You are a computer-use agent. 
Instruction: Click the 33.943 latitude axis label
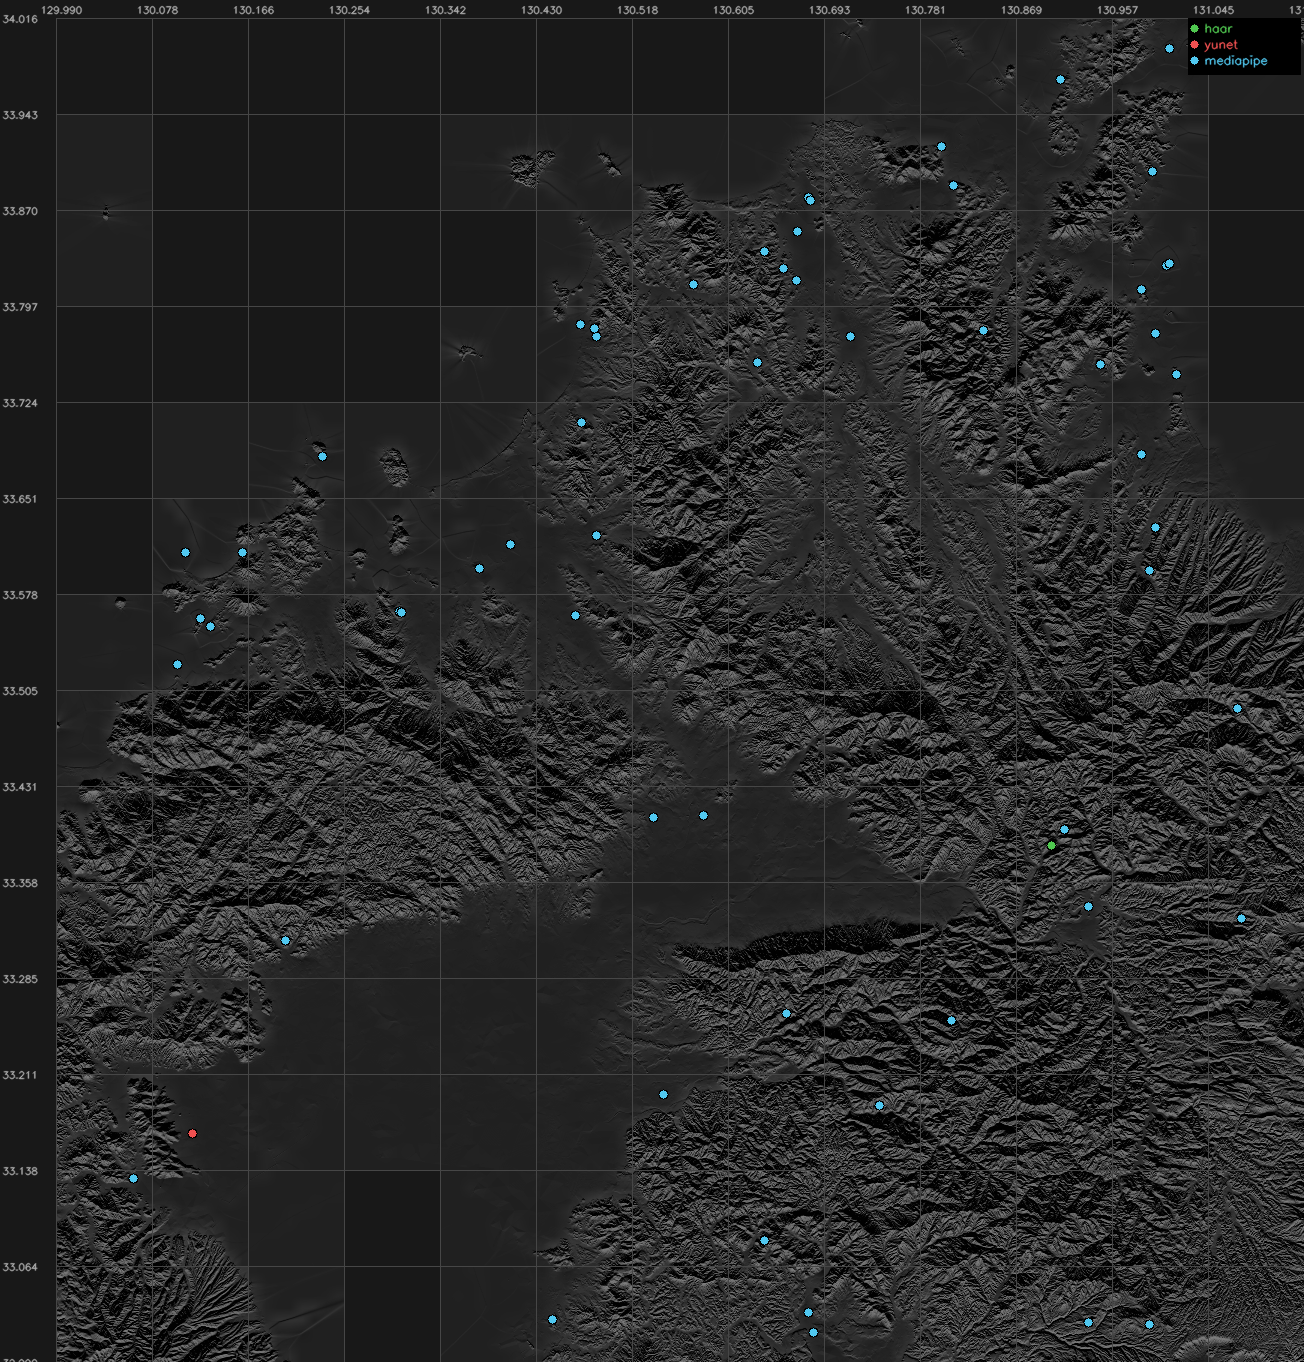tap(20, 115)
